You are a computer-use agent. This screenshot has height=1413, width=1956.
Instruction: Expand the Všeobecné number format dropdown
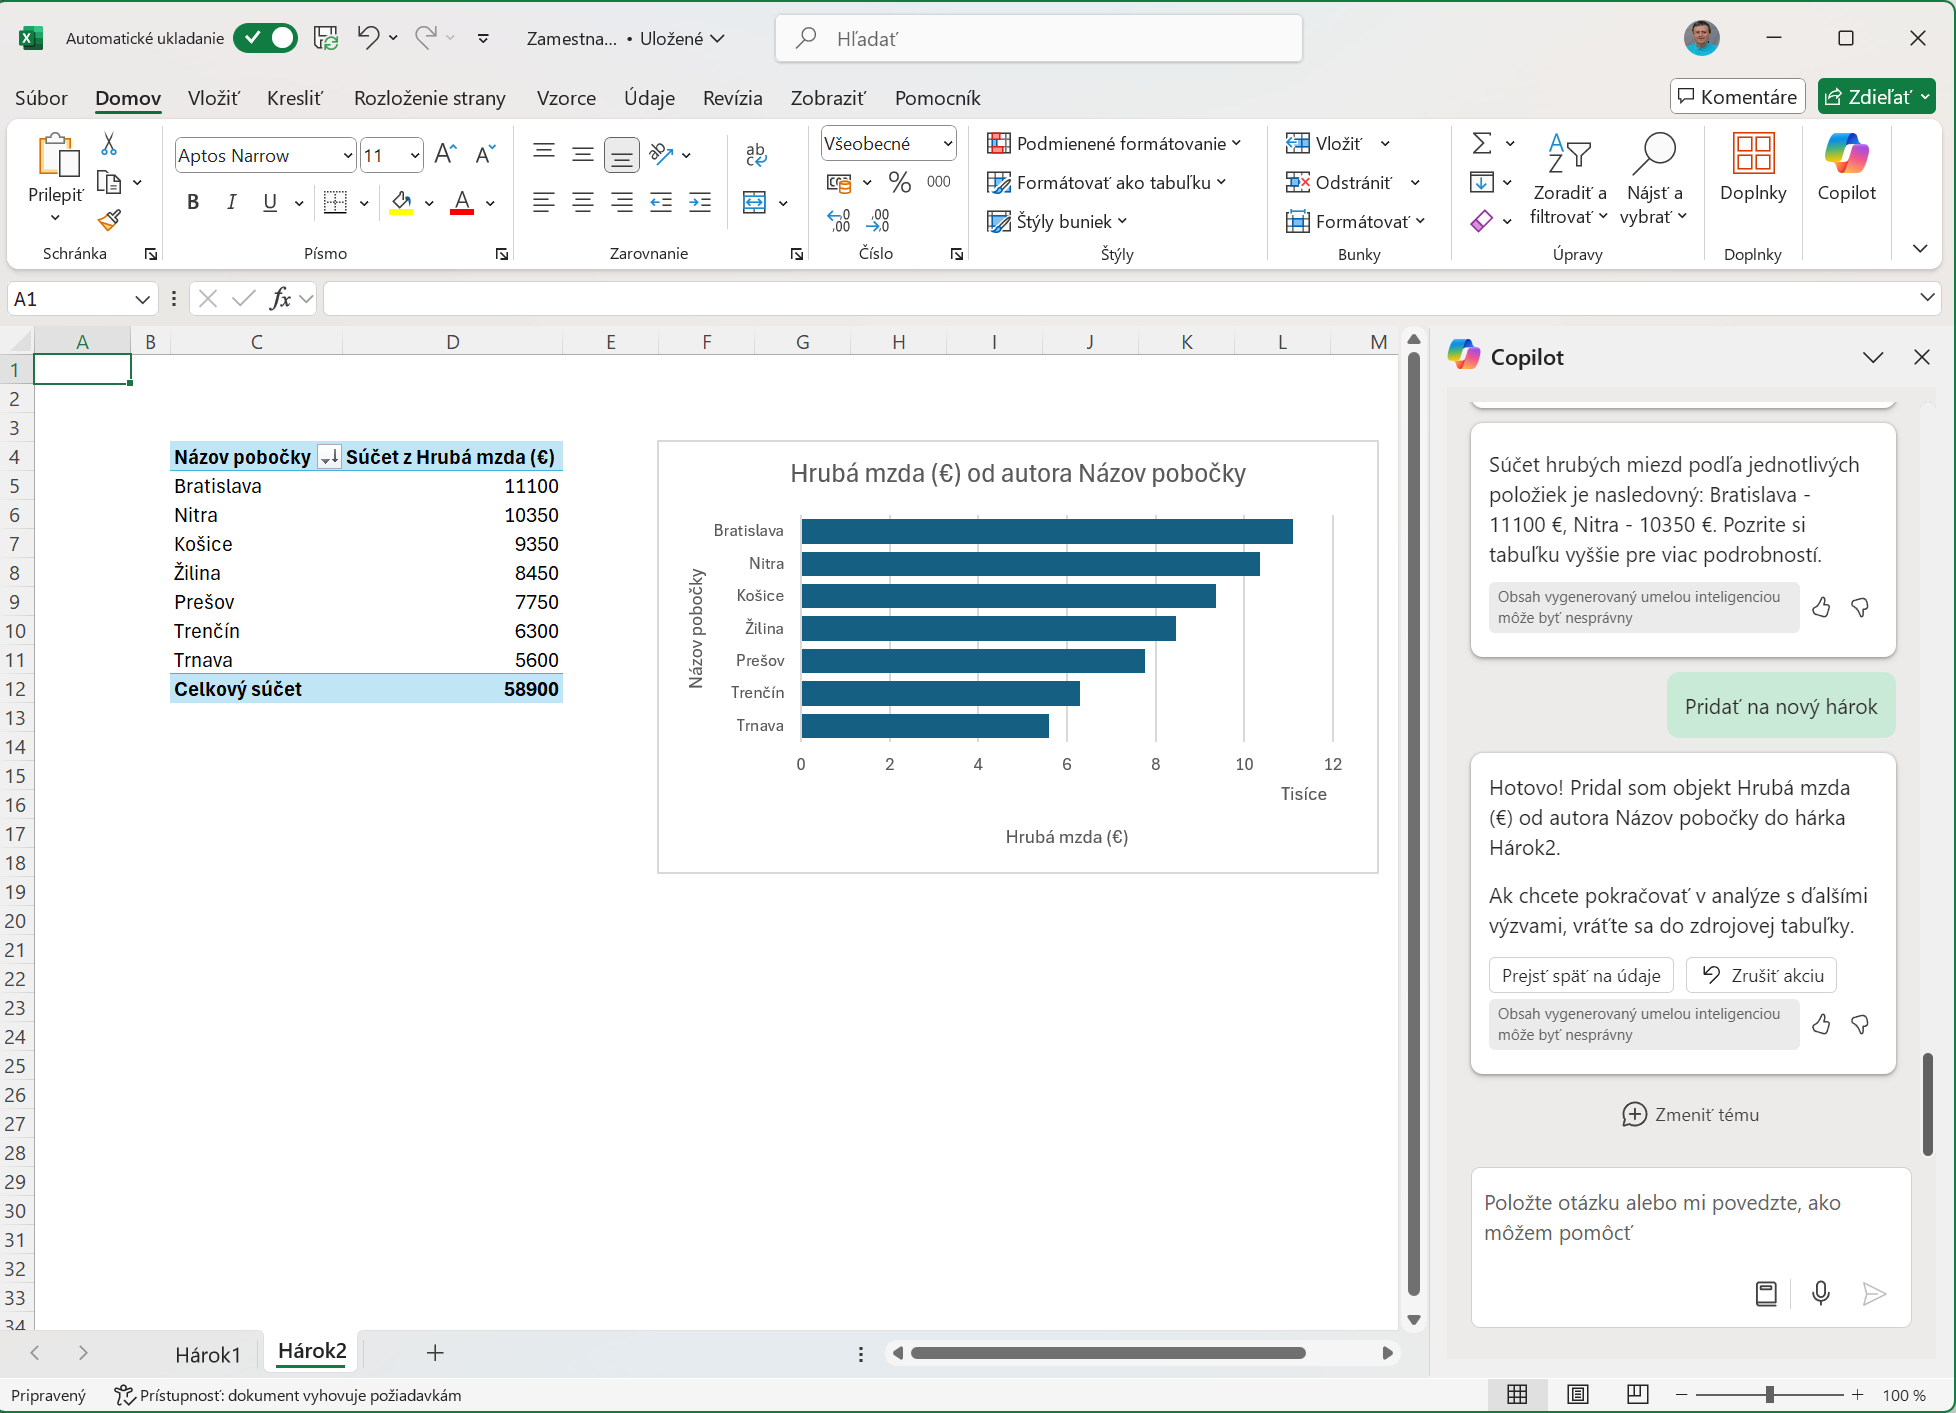tap(946, 144)
